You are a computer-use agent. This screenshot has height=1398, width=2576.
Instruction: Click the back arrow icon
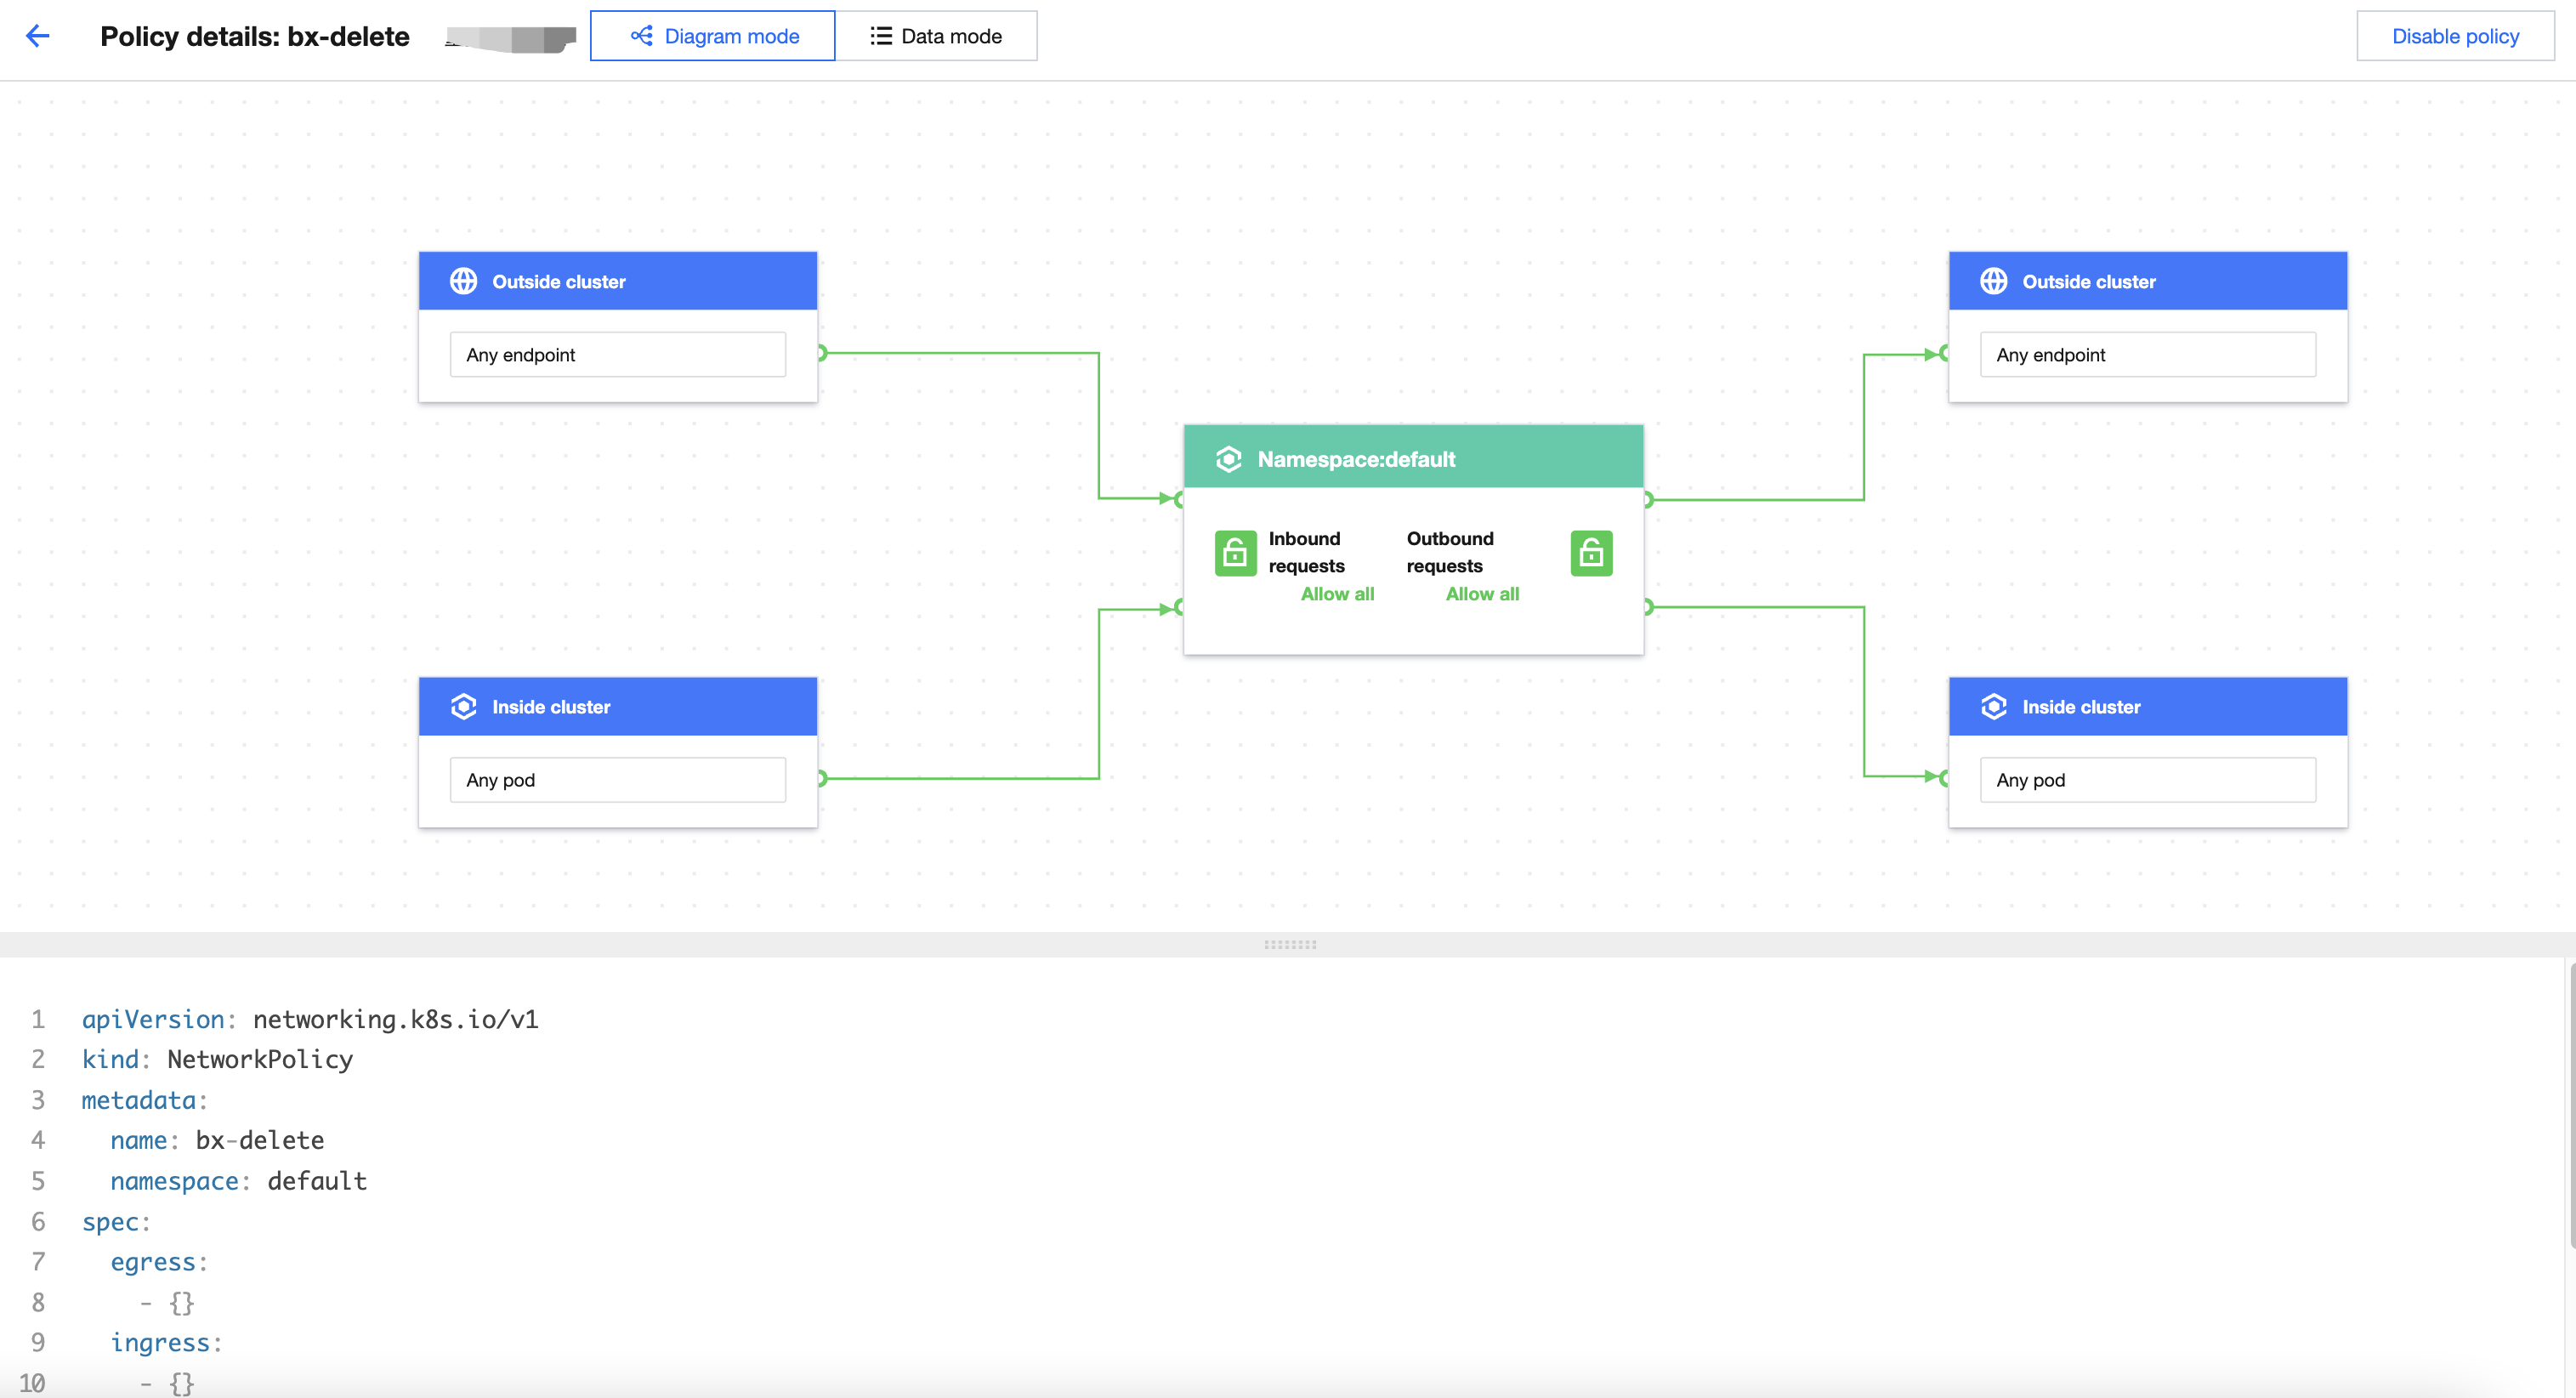[x=37, y=36]
